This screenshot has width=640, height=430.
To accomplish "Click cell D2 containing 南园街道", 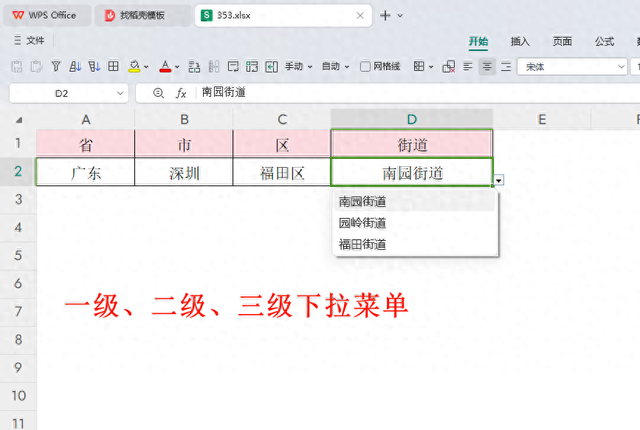I will (x=412, y=172).
